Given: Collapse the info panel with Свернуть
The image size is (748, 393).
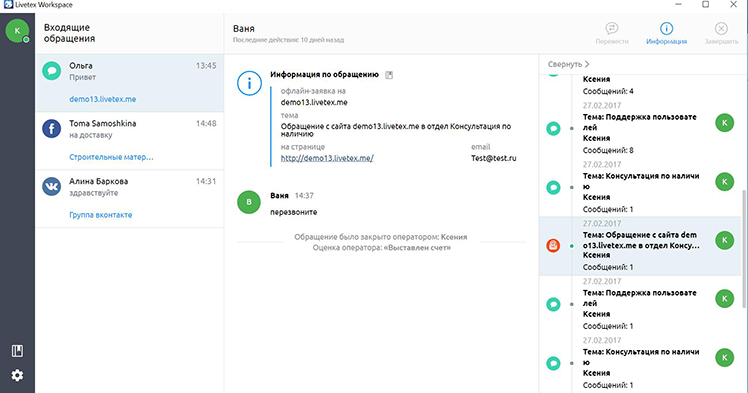Looking at the screenshot, I should (569, 64).
